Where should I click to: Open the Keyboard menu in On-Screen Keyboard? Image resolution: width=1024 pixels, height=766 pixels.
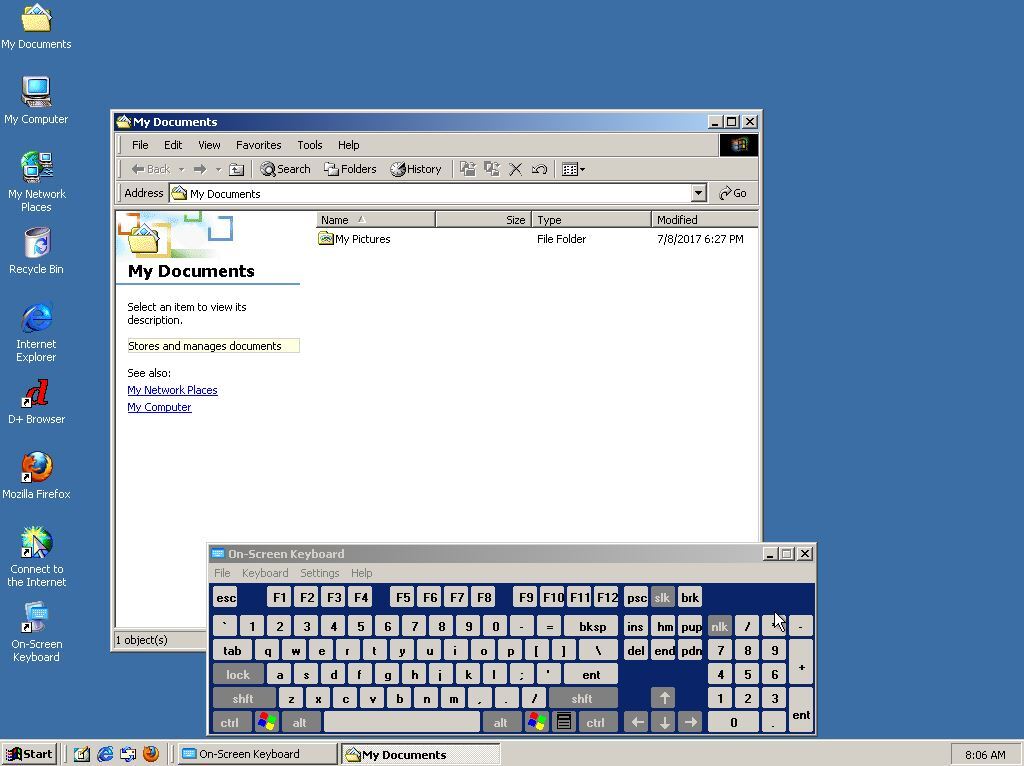click(264, 573)
